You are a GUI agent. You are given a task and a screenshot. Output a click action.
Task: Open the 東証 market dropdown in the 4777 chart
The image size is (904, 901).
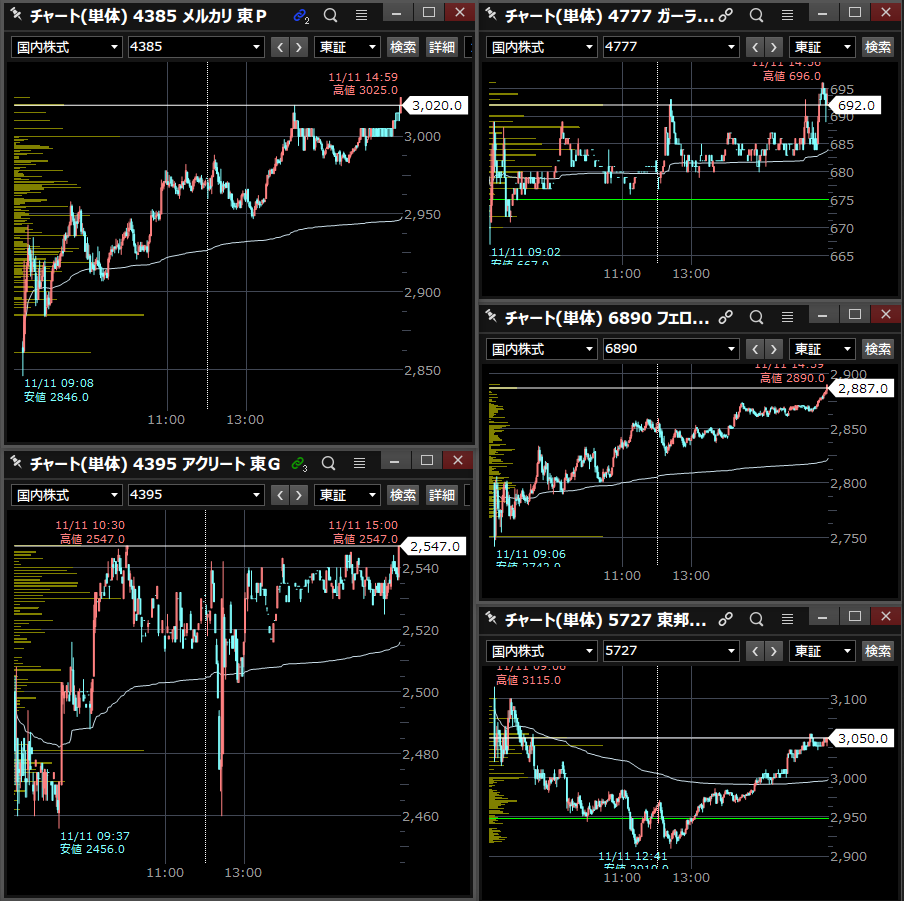(x=848, y=47)
